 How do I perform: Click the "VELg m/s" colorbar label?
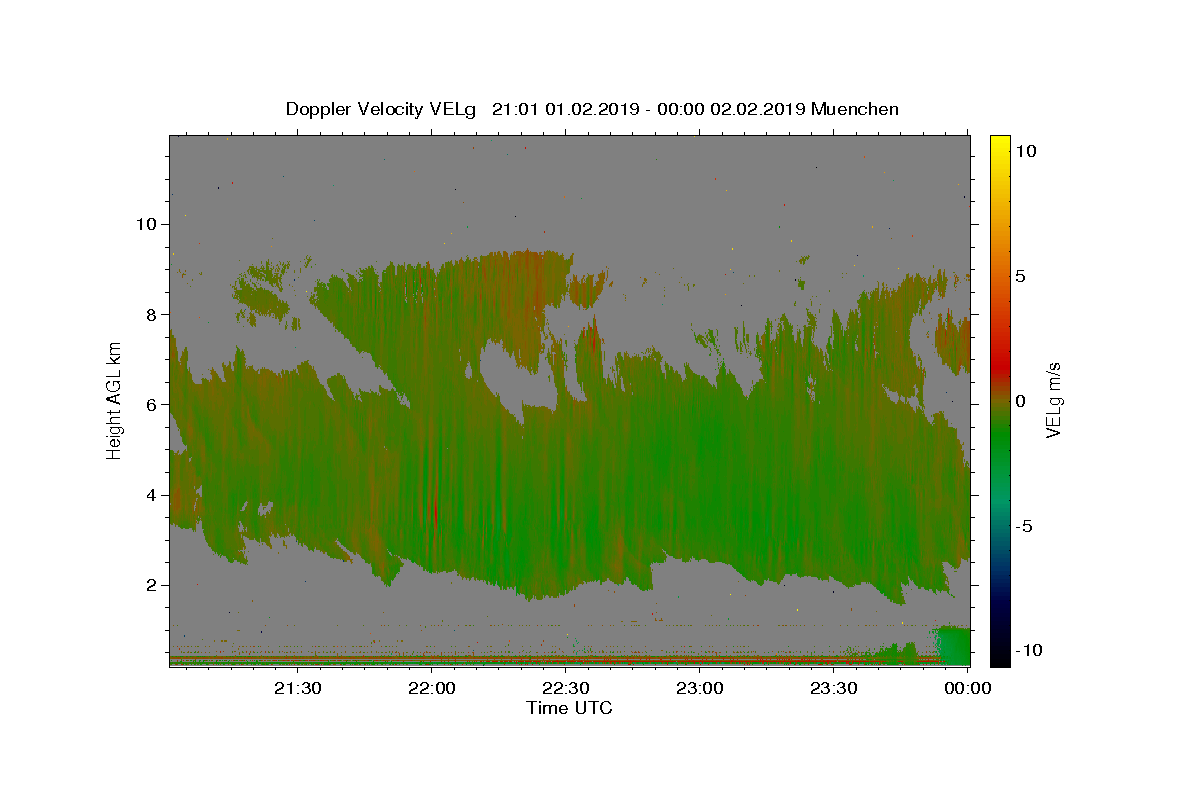[1052, 400]
